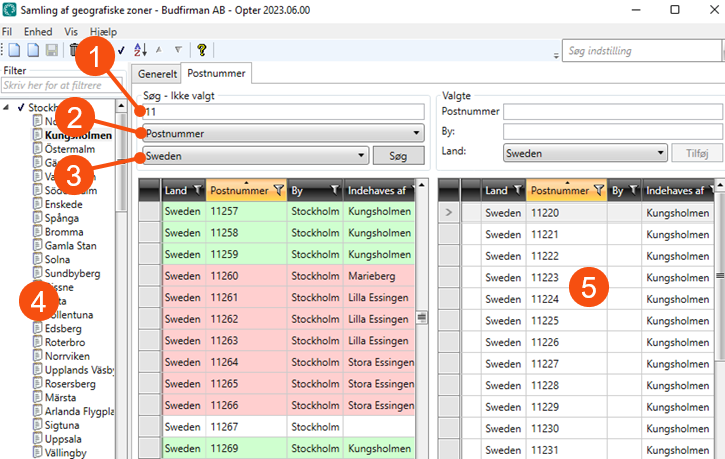Click the filter field Skriv her for at filtrere
Viewport: 725px width, 459px height.
(62, 86)
